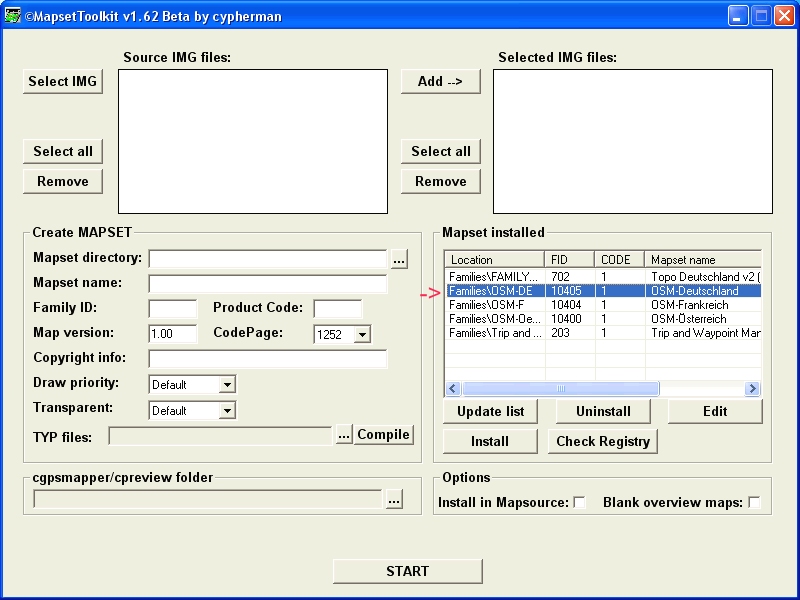Click the Compile button
Screen dimensions: 800x600
click(383, 435)
